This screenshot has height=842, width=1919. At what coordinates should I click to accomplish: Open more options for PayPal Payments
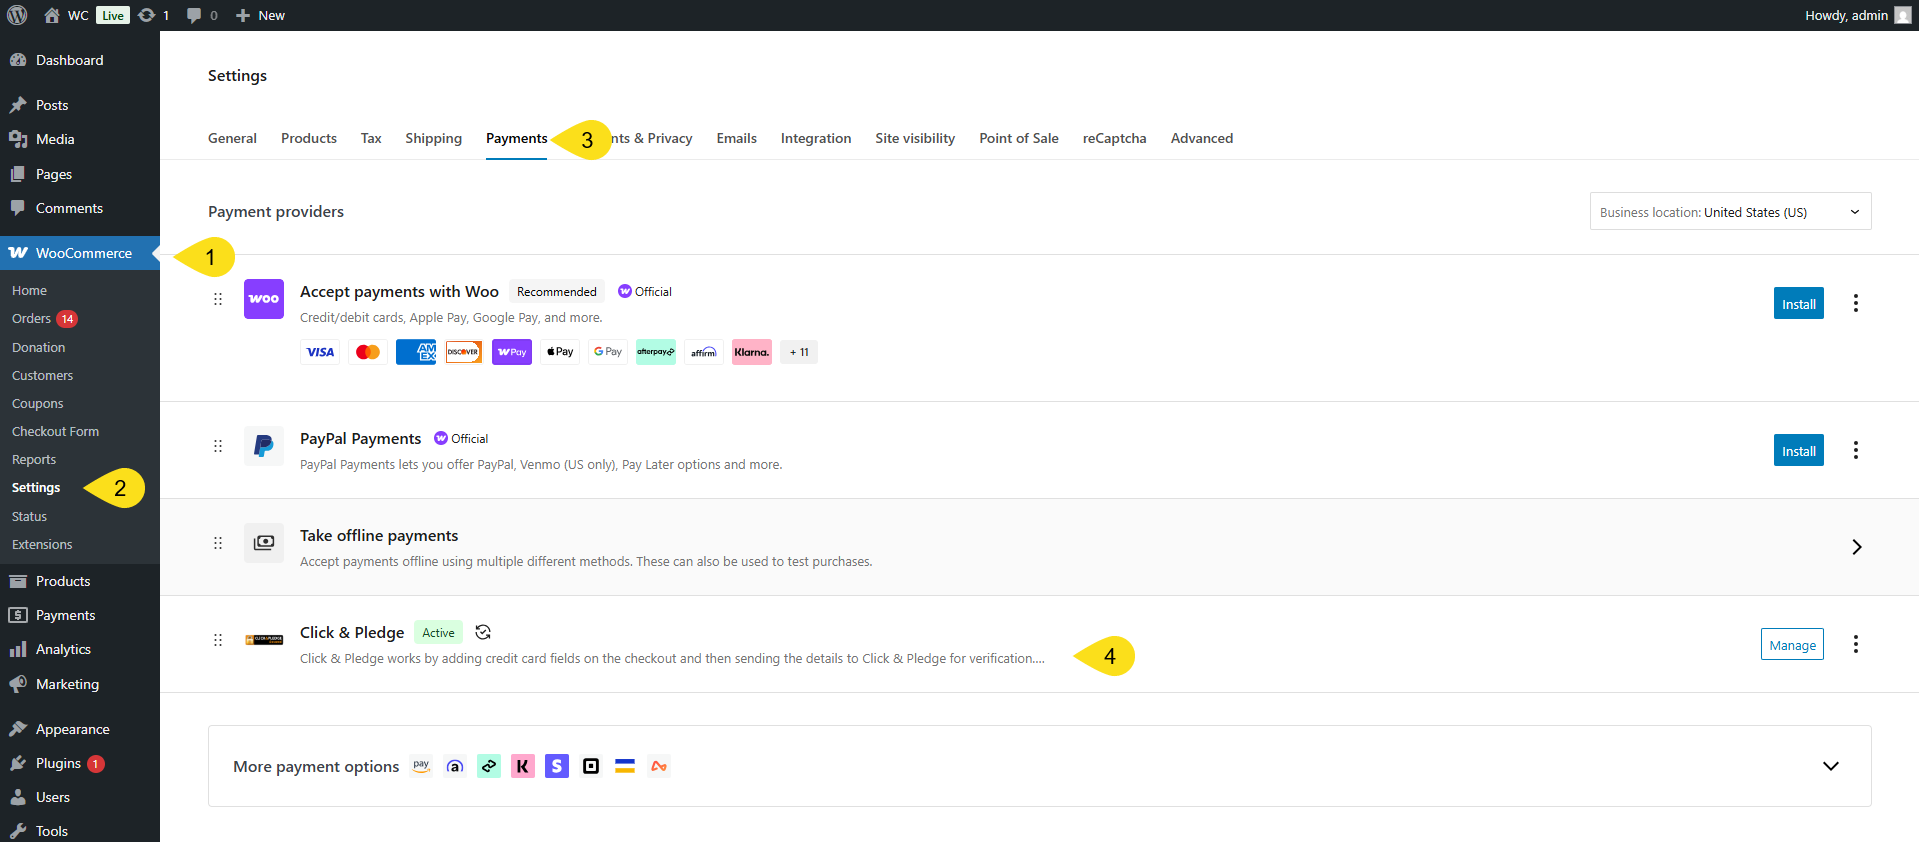[x=1856, y=450]
